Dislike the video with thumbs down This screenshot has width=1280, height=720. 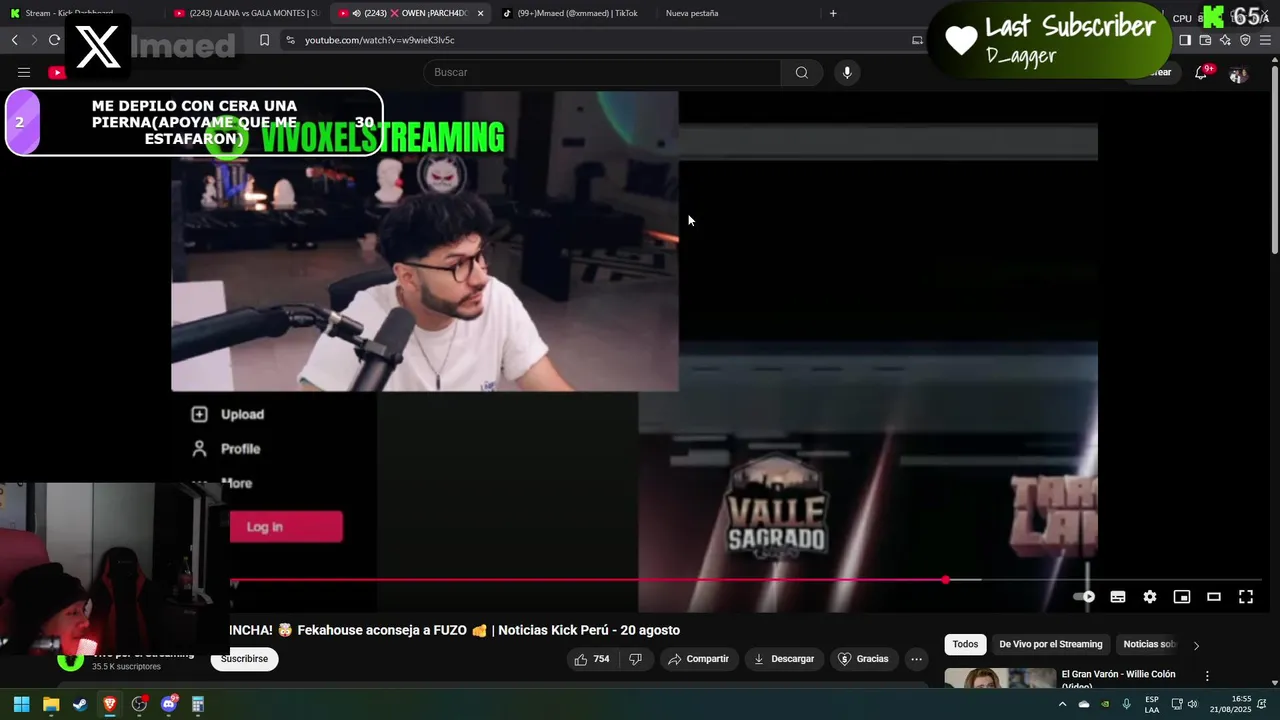click(x=635, y=659)
